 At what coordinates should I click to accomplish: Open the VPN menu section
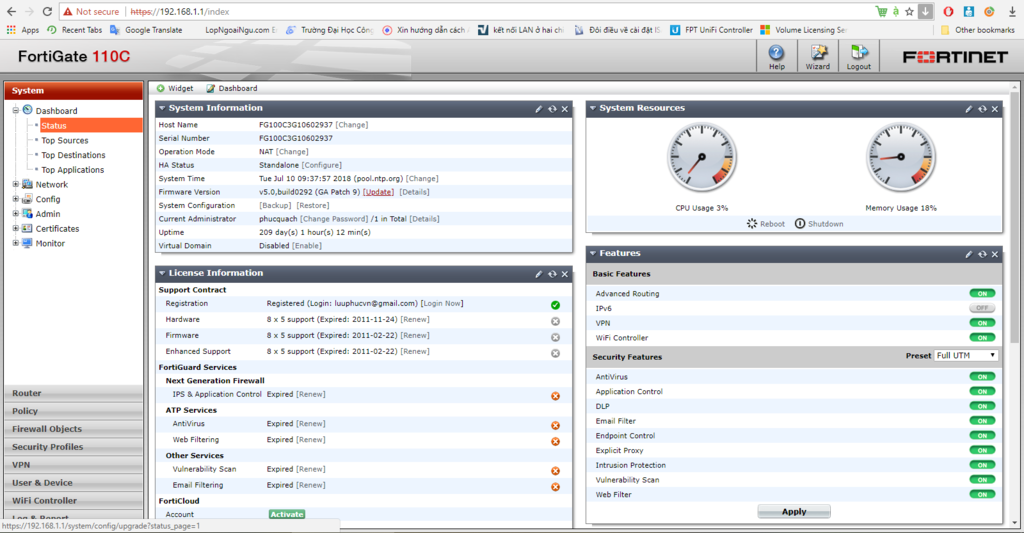(x=73, y=465)
